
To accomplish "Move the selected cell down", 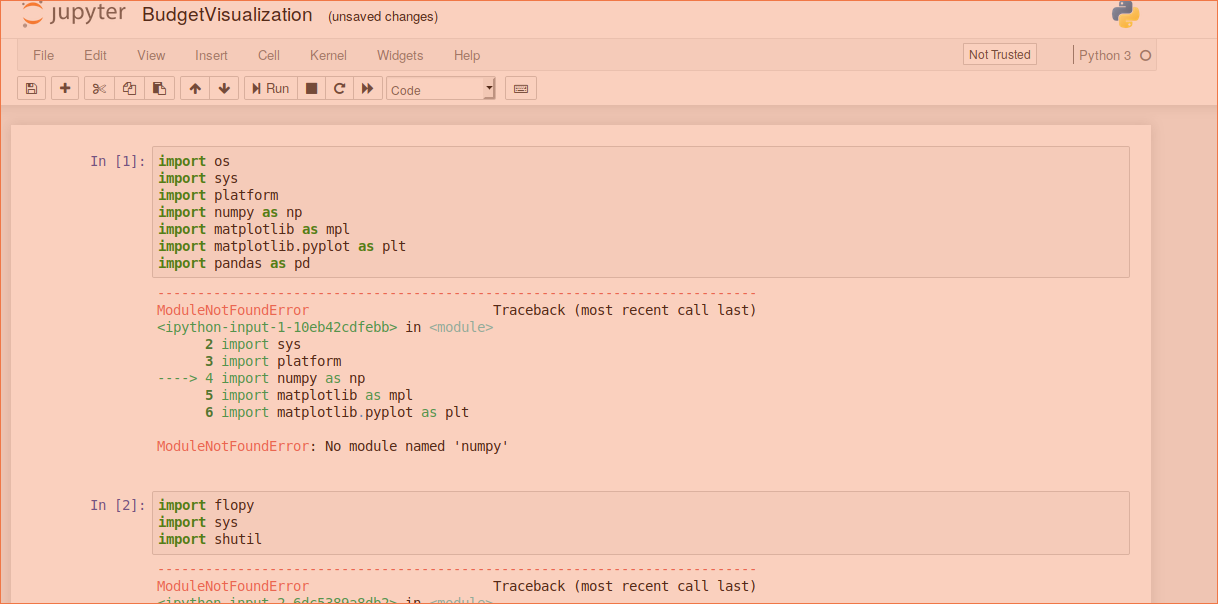I will pyautogui.click(x=224, y=88).
